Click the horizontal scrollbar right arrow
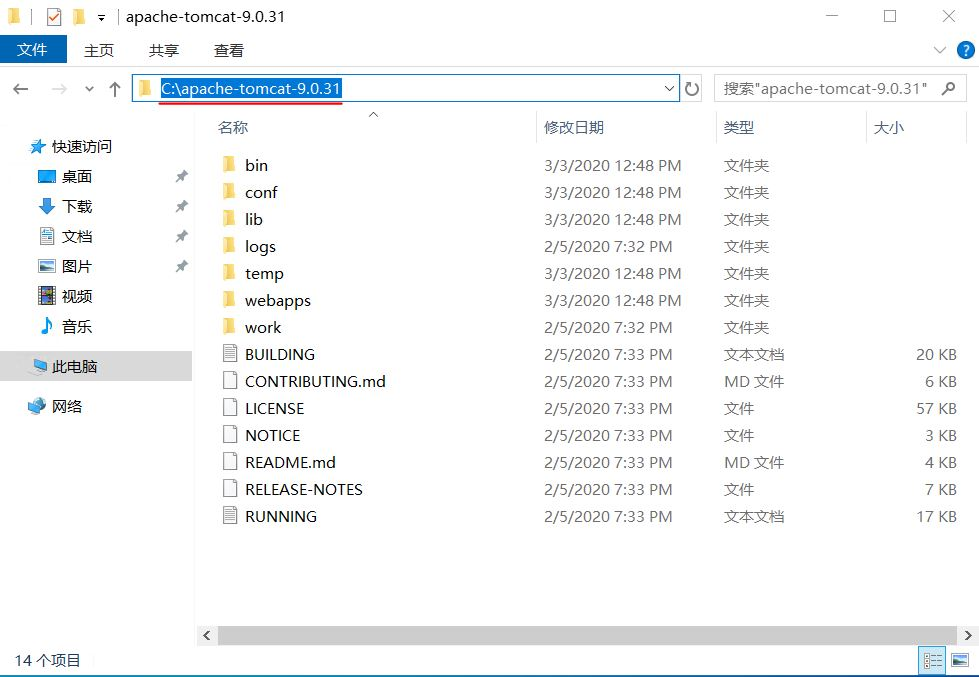This screenshot has height=677, width=979. (x=968, y=636)
